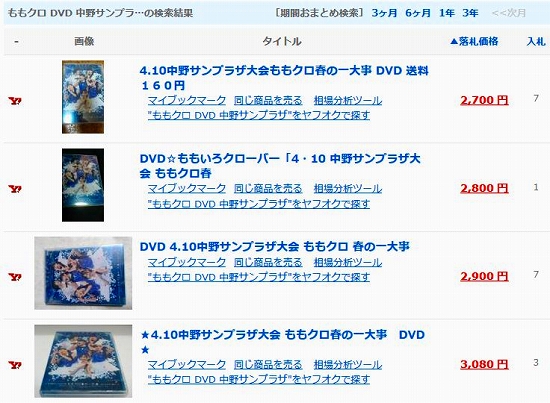Select the 6ヶ月 period search

pyautogui.click(x=418, y=13)
